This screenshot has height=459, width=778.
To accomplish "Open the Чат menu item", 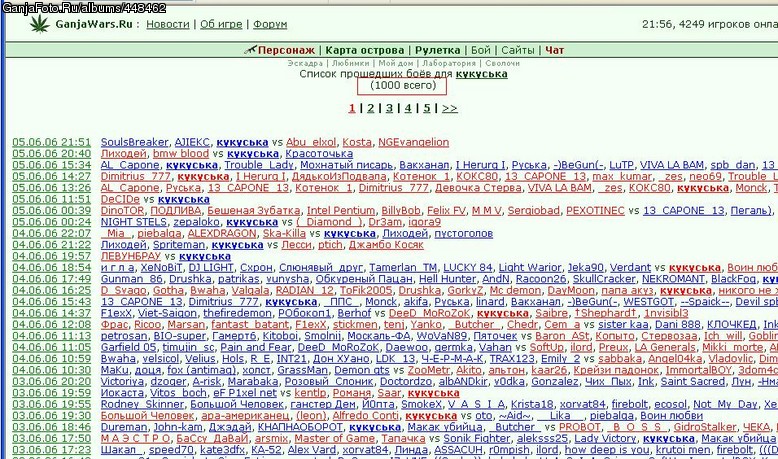I will (555, 50).
